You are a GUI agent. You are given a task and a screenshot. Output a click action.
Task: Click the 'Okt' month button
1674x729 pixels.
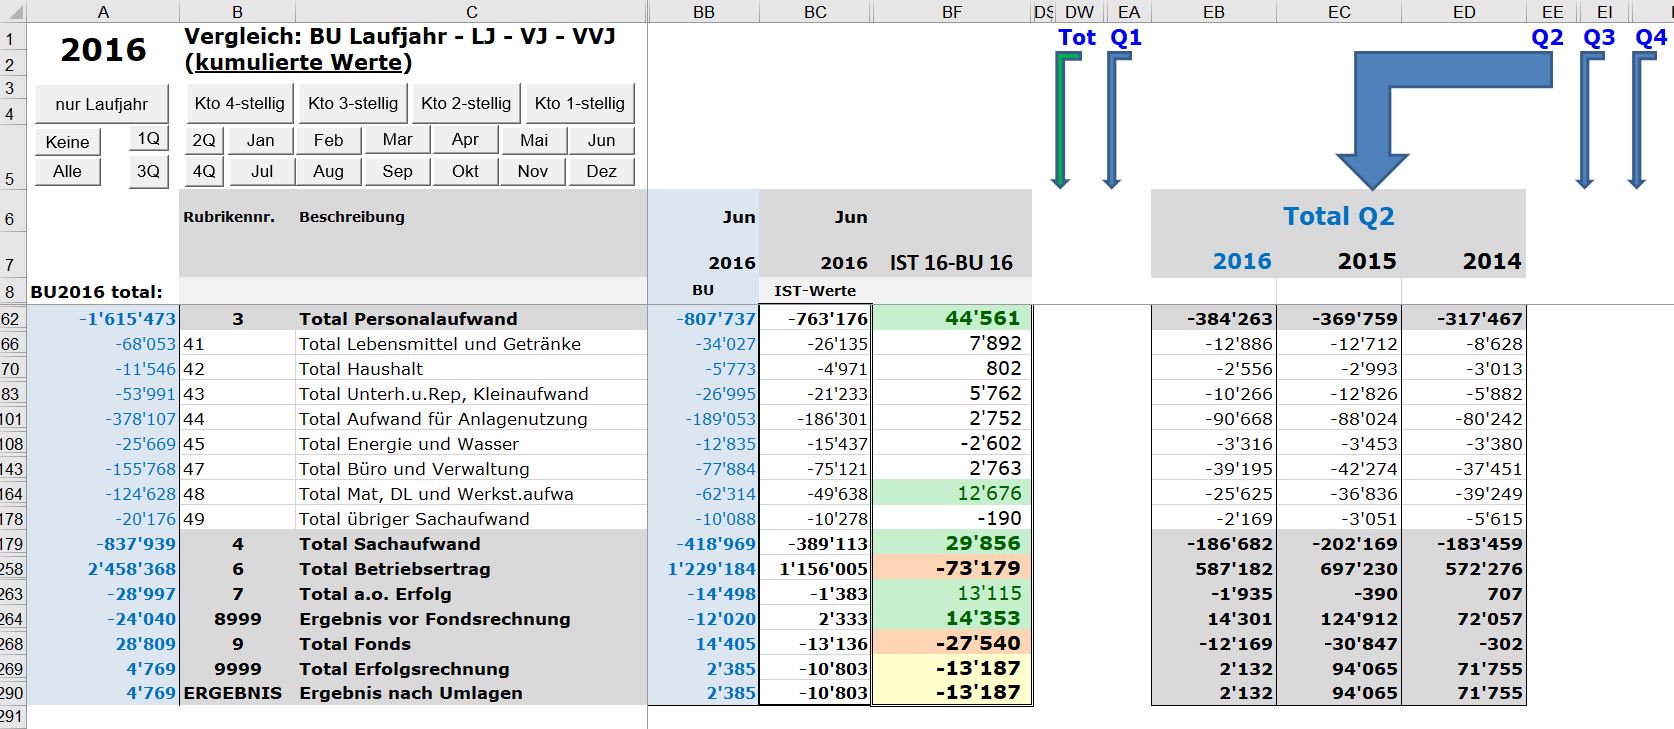click(x=465, y=171)
